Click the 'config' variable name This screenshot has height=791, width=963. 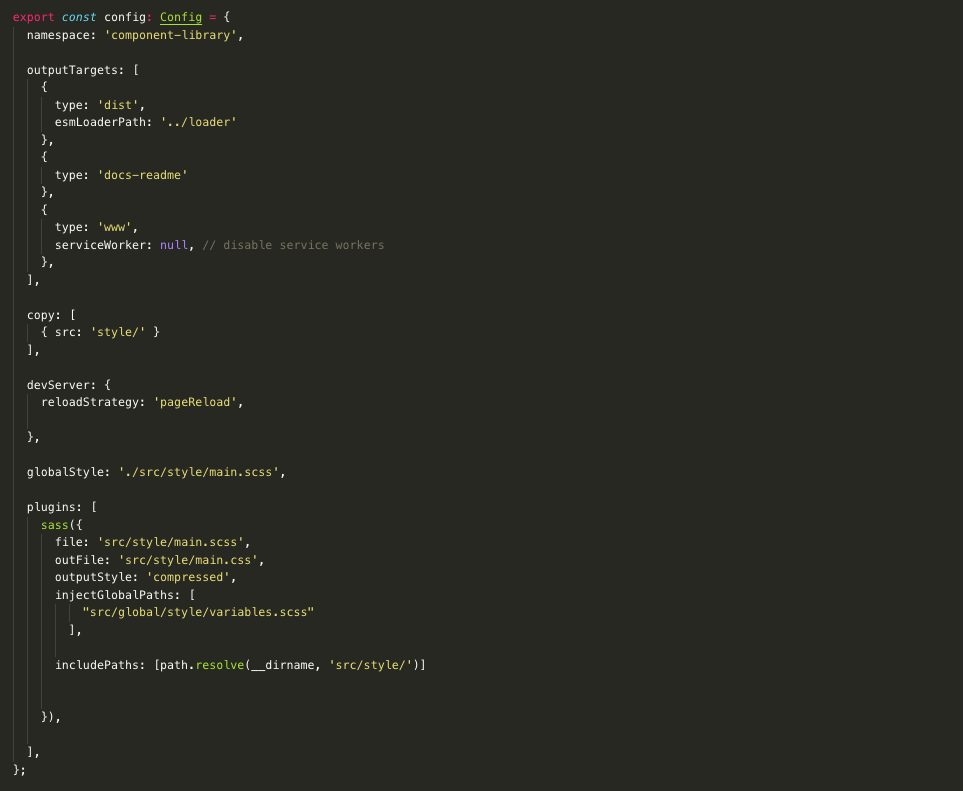125,17
